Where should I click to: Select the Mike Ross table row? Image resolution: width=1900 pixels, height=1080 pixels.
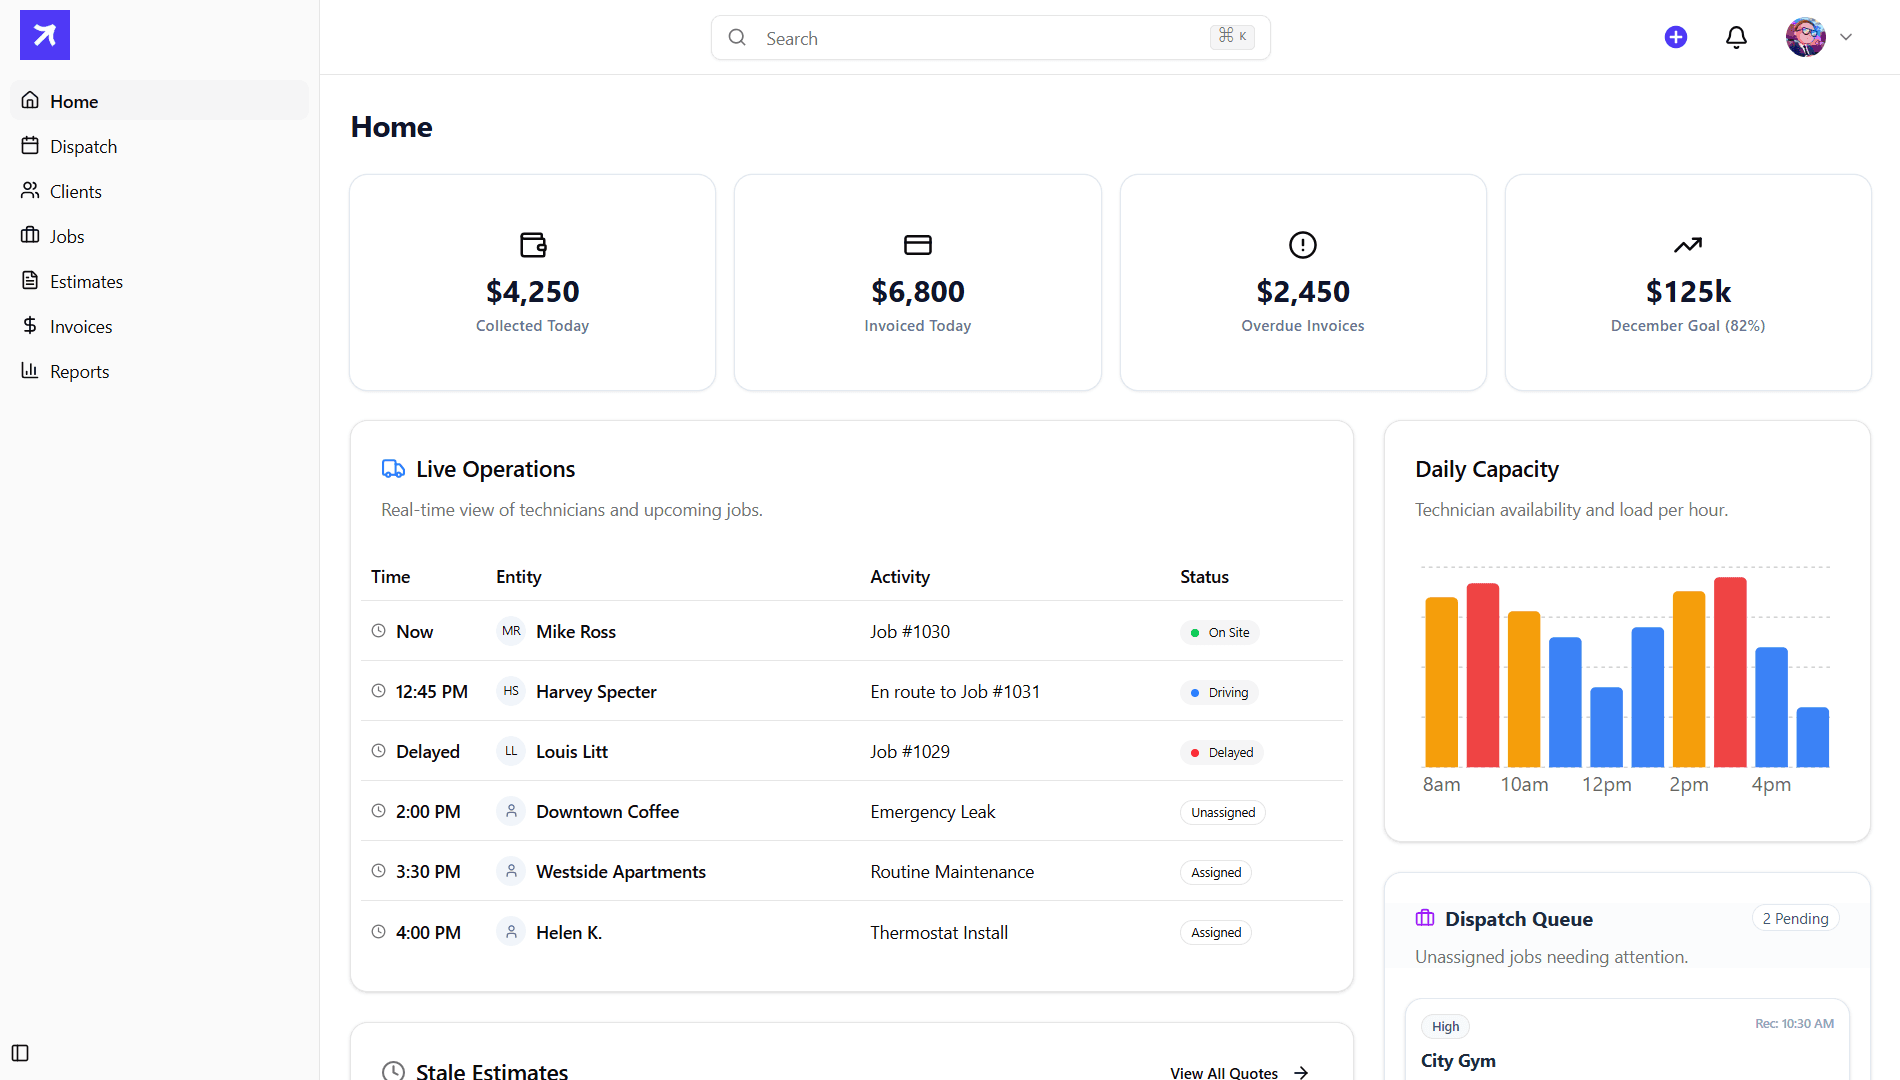click(x=850, y=632)
